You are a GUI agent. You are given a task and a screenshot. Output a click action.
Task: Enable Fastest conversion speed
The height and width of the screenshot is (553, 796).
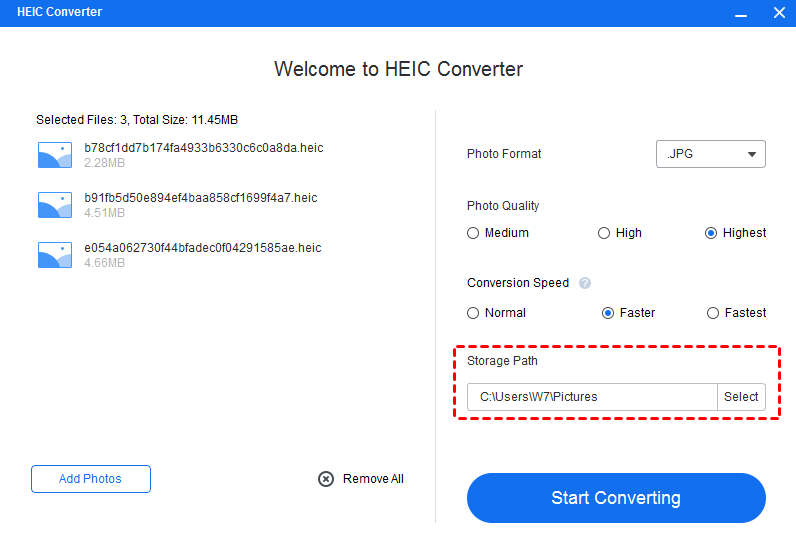(x=713, y=313)
